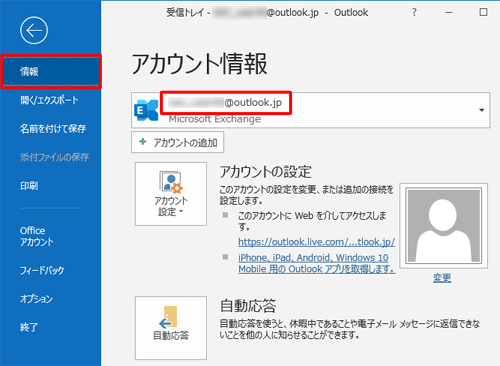Screen dimensions: 500x366
Task: Open 開く/エクスポート in the sidebar
Action: tap(49, 100)
